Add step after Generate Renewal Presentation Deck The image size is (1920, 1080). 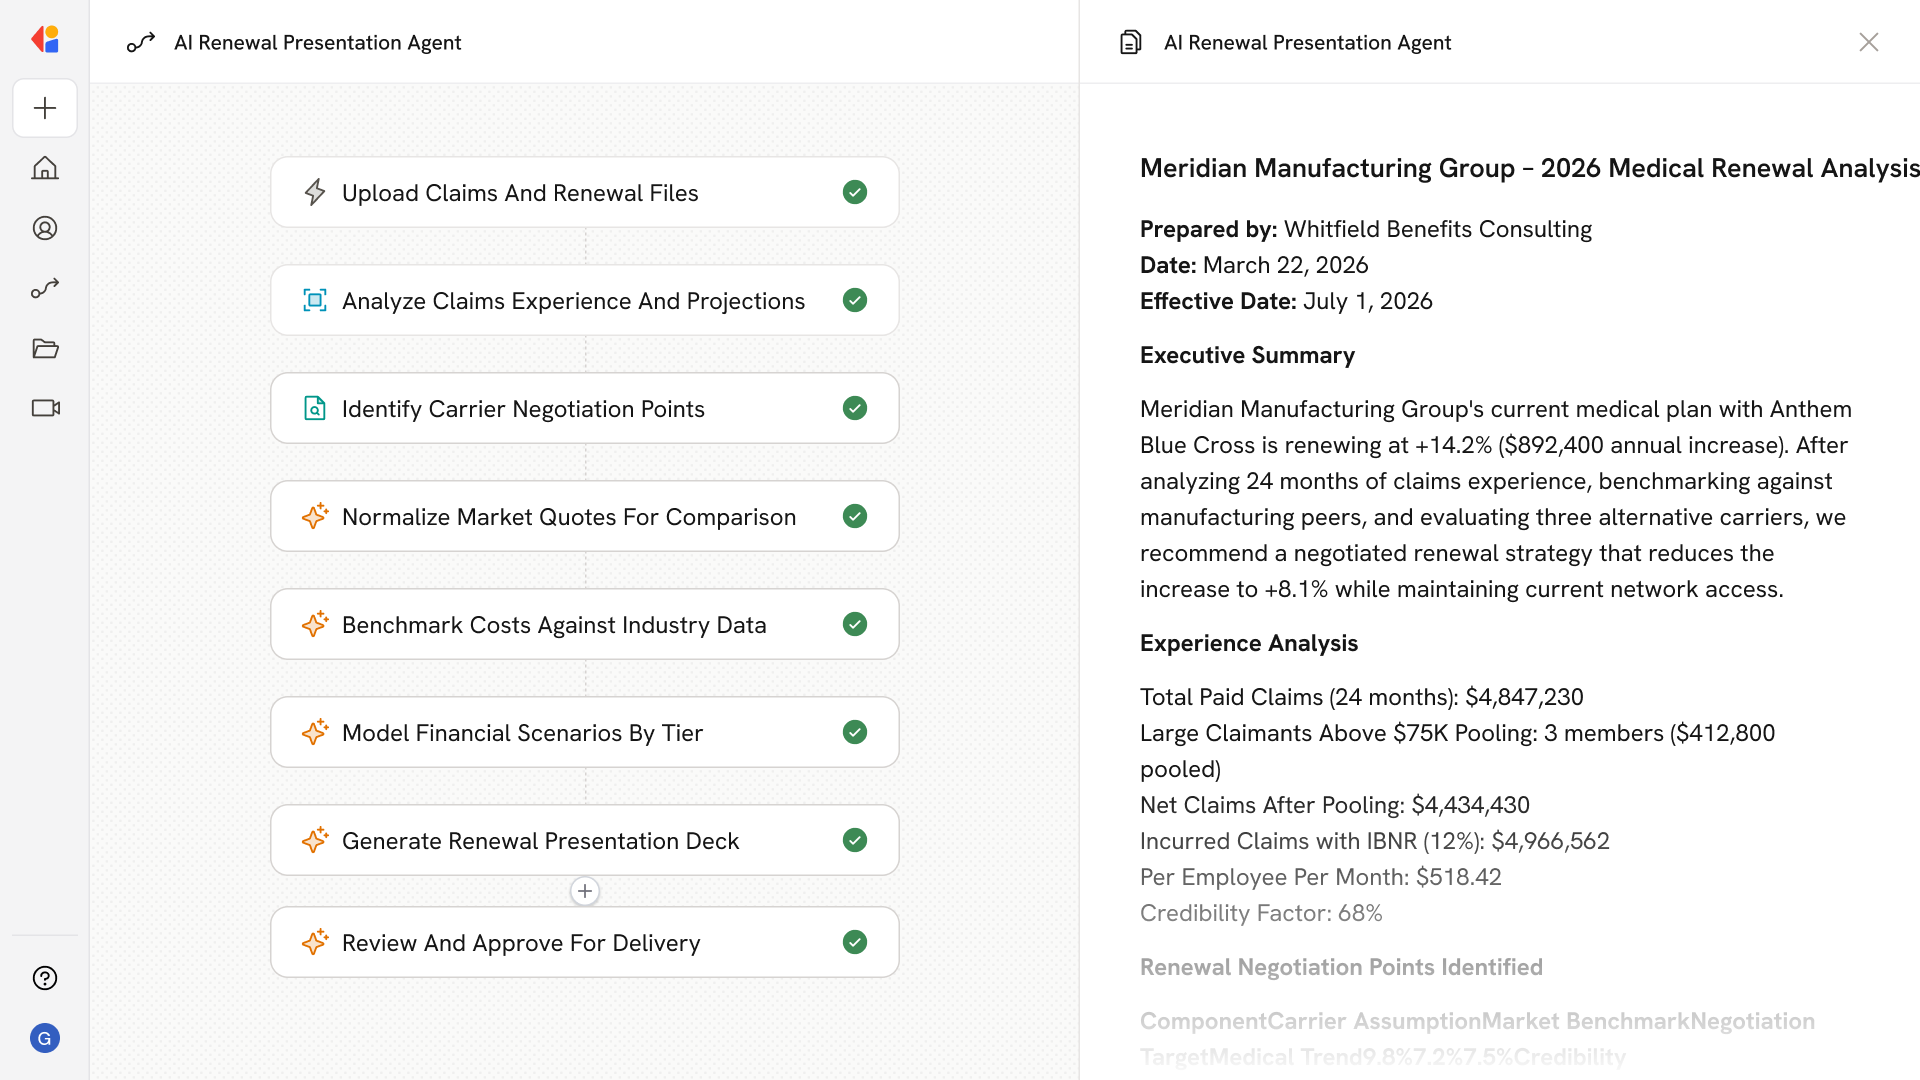coord(585,891)
